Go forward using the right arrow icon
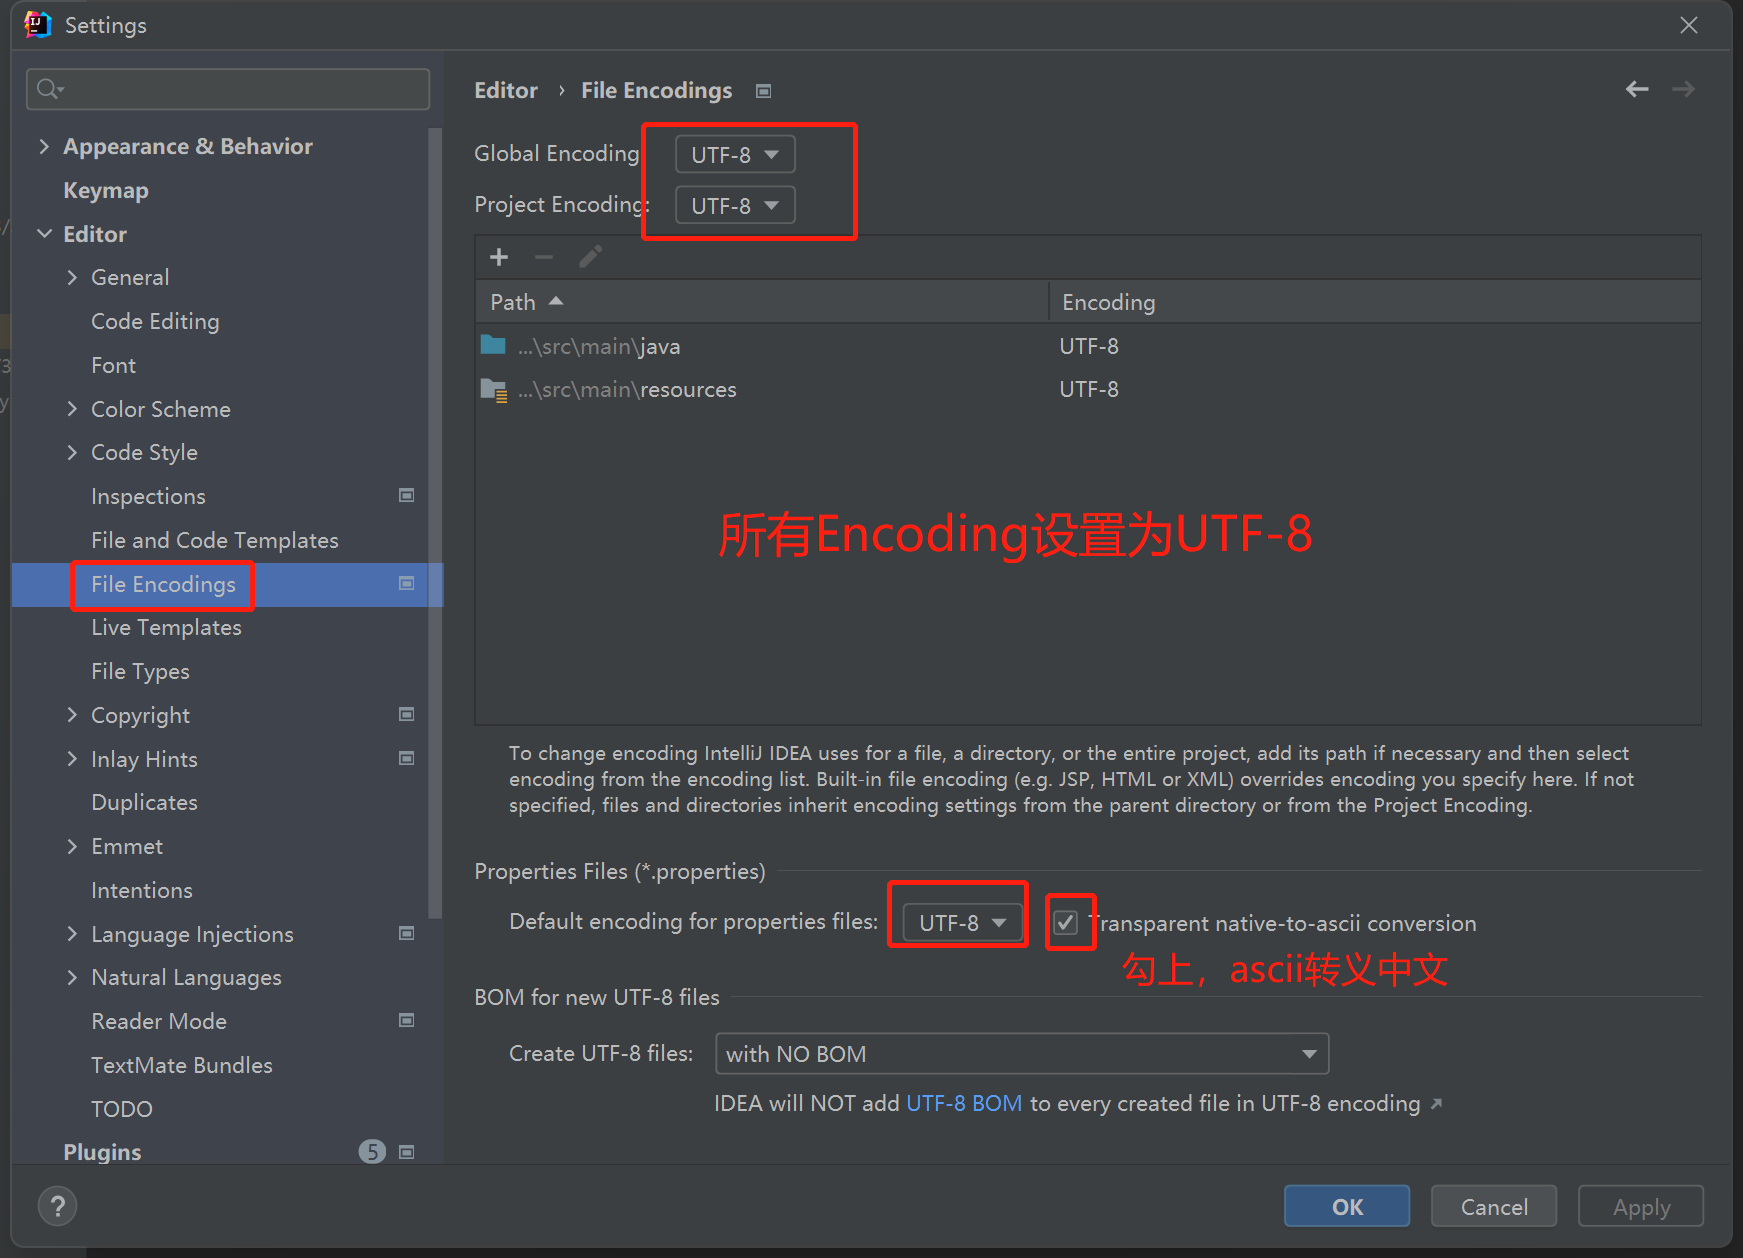The height and width of the screenshot is (1258, 1743). [1684, 89]
